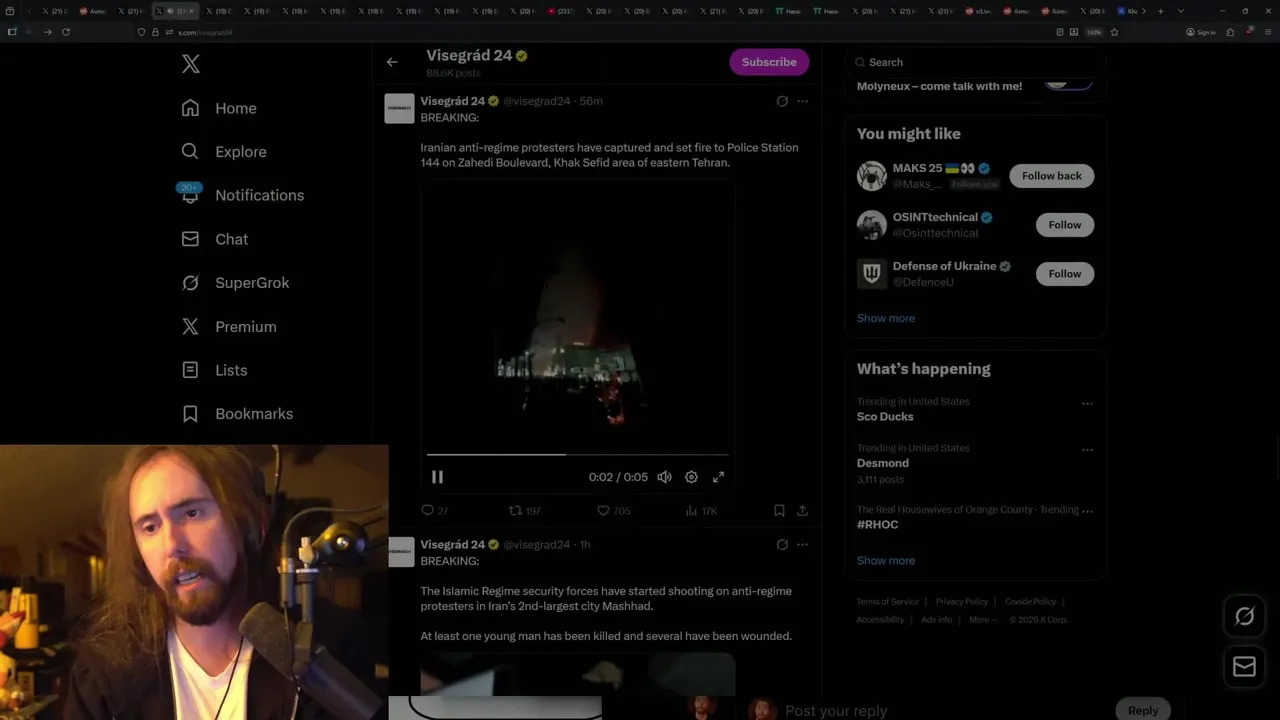Open the floating Messages button
The width and height of the screenshot is (1280, 720).
(x=1244, y=667)
